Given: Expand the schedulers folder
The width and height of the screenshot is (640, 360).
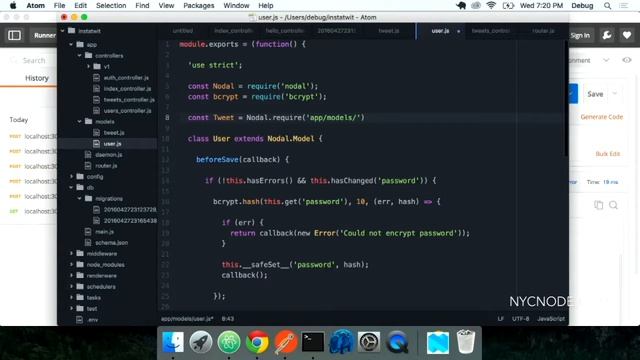Looking at the screenshot, I should 71,287.
